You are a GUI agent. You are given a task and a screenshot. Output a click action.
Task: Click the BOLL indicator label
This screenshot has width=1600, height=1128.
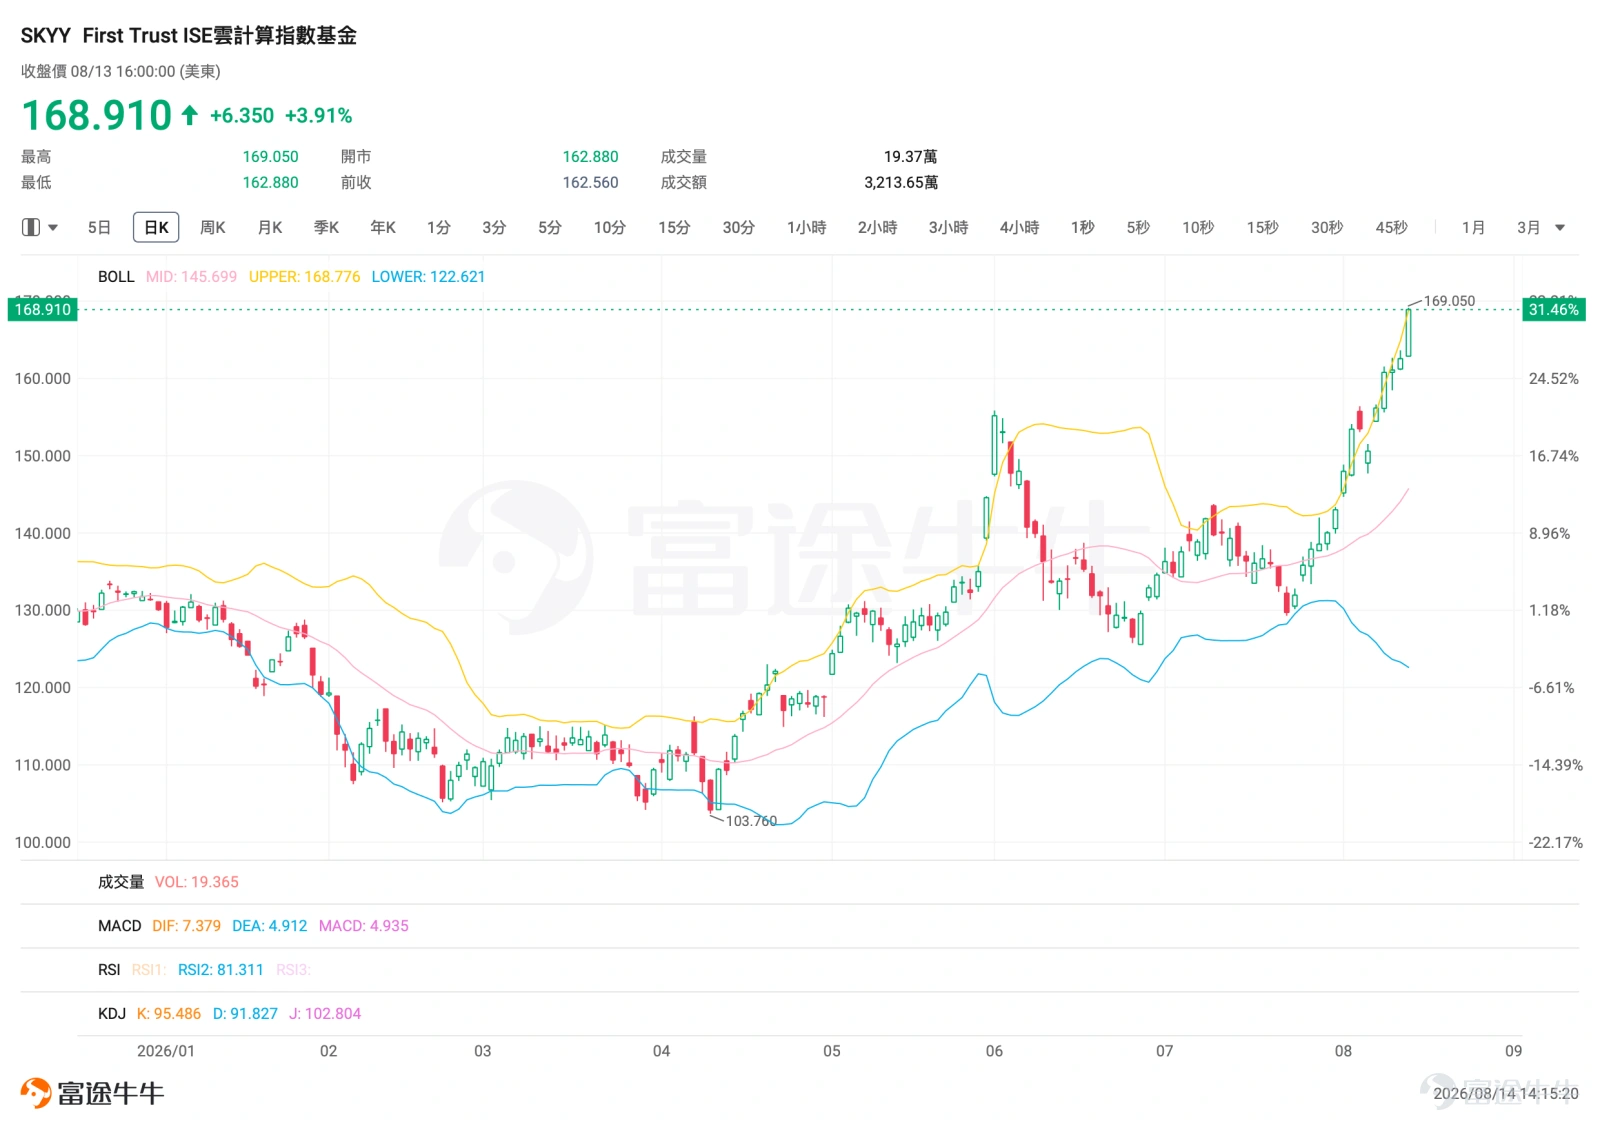coord(116,277)
